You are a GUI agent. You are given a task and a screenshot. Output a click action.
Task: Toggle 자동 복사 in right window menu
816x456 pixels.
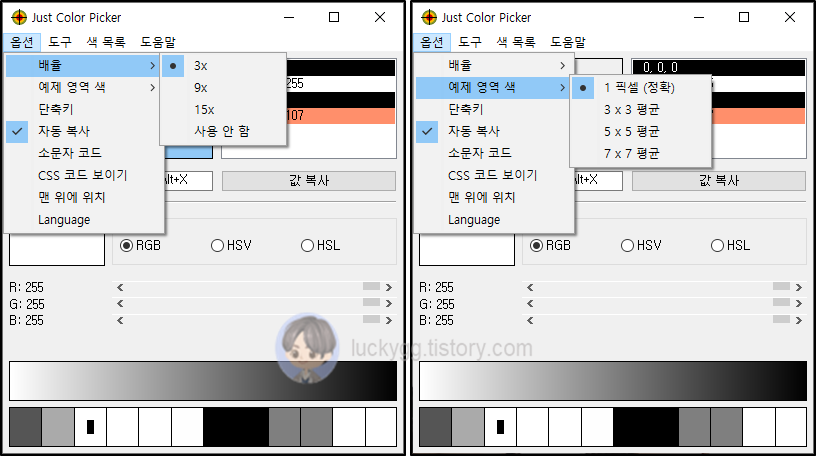pos(493,131)
